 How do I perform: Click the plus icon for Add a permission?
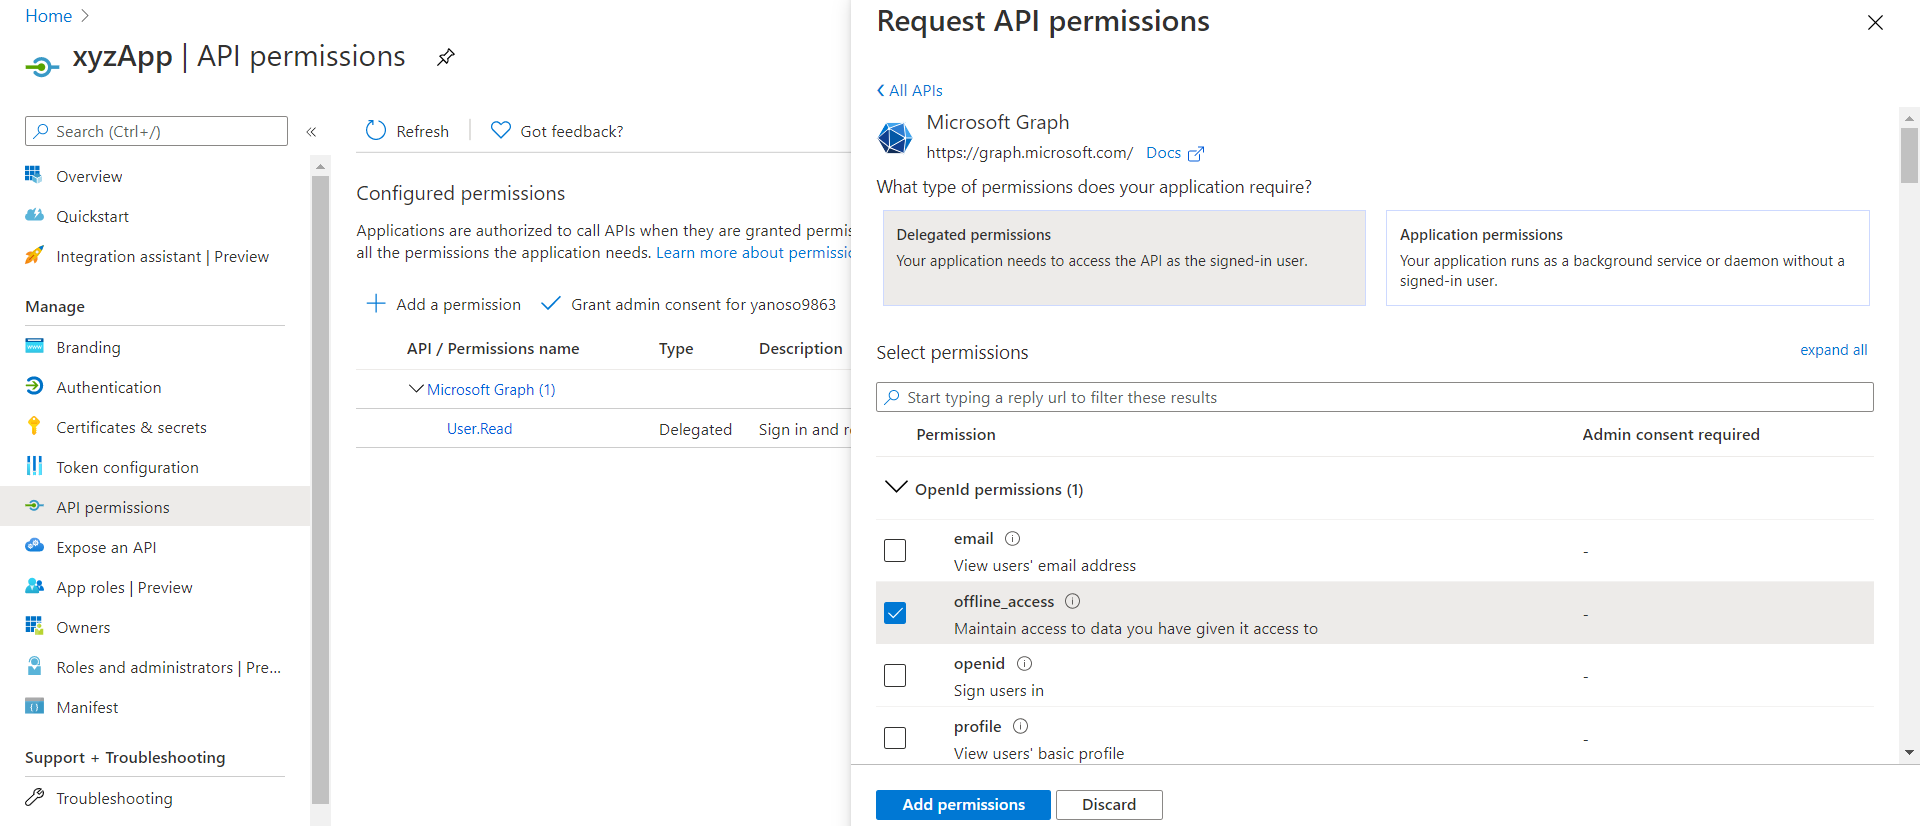(x=376, y=303)
